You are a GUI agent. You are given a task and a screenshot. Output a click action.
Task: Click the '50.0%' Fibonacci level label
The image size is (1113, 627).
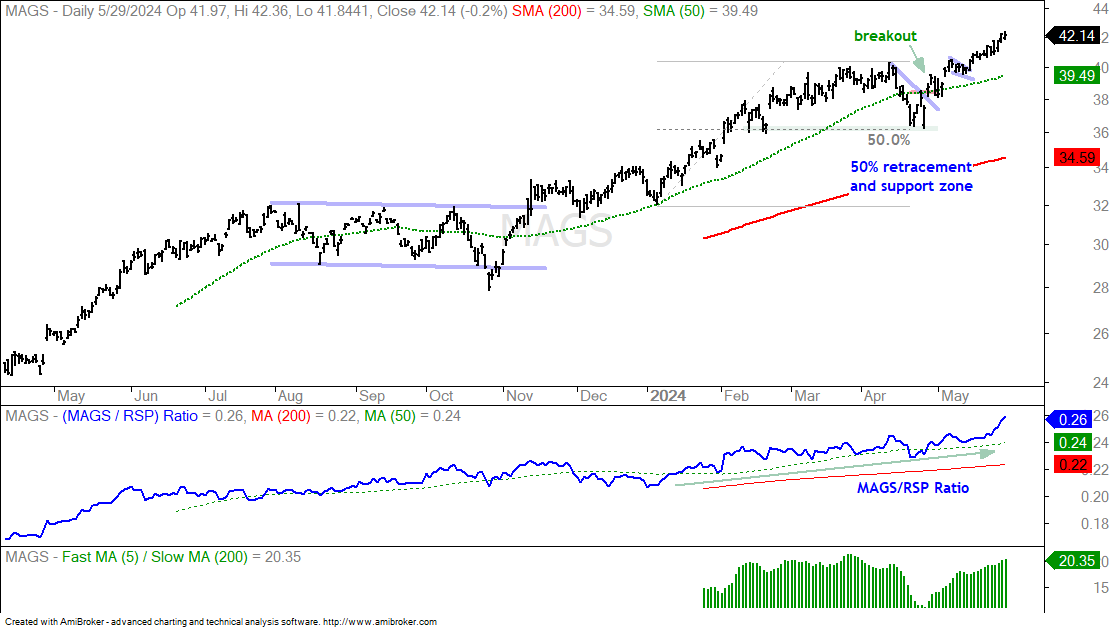889,140
